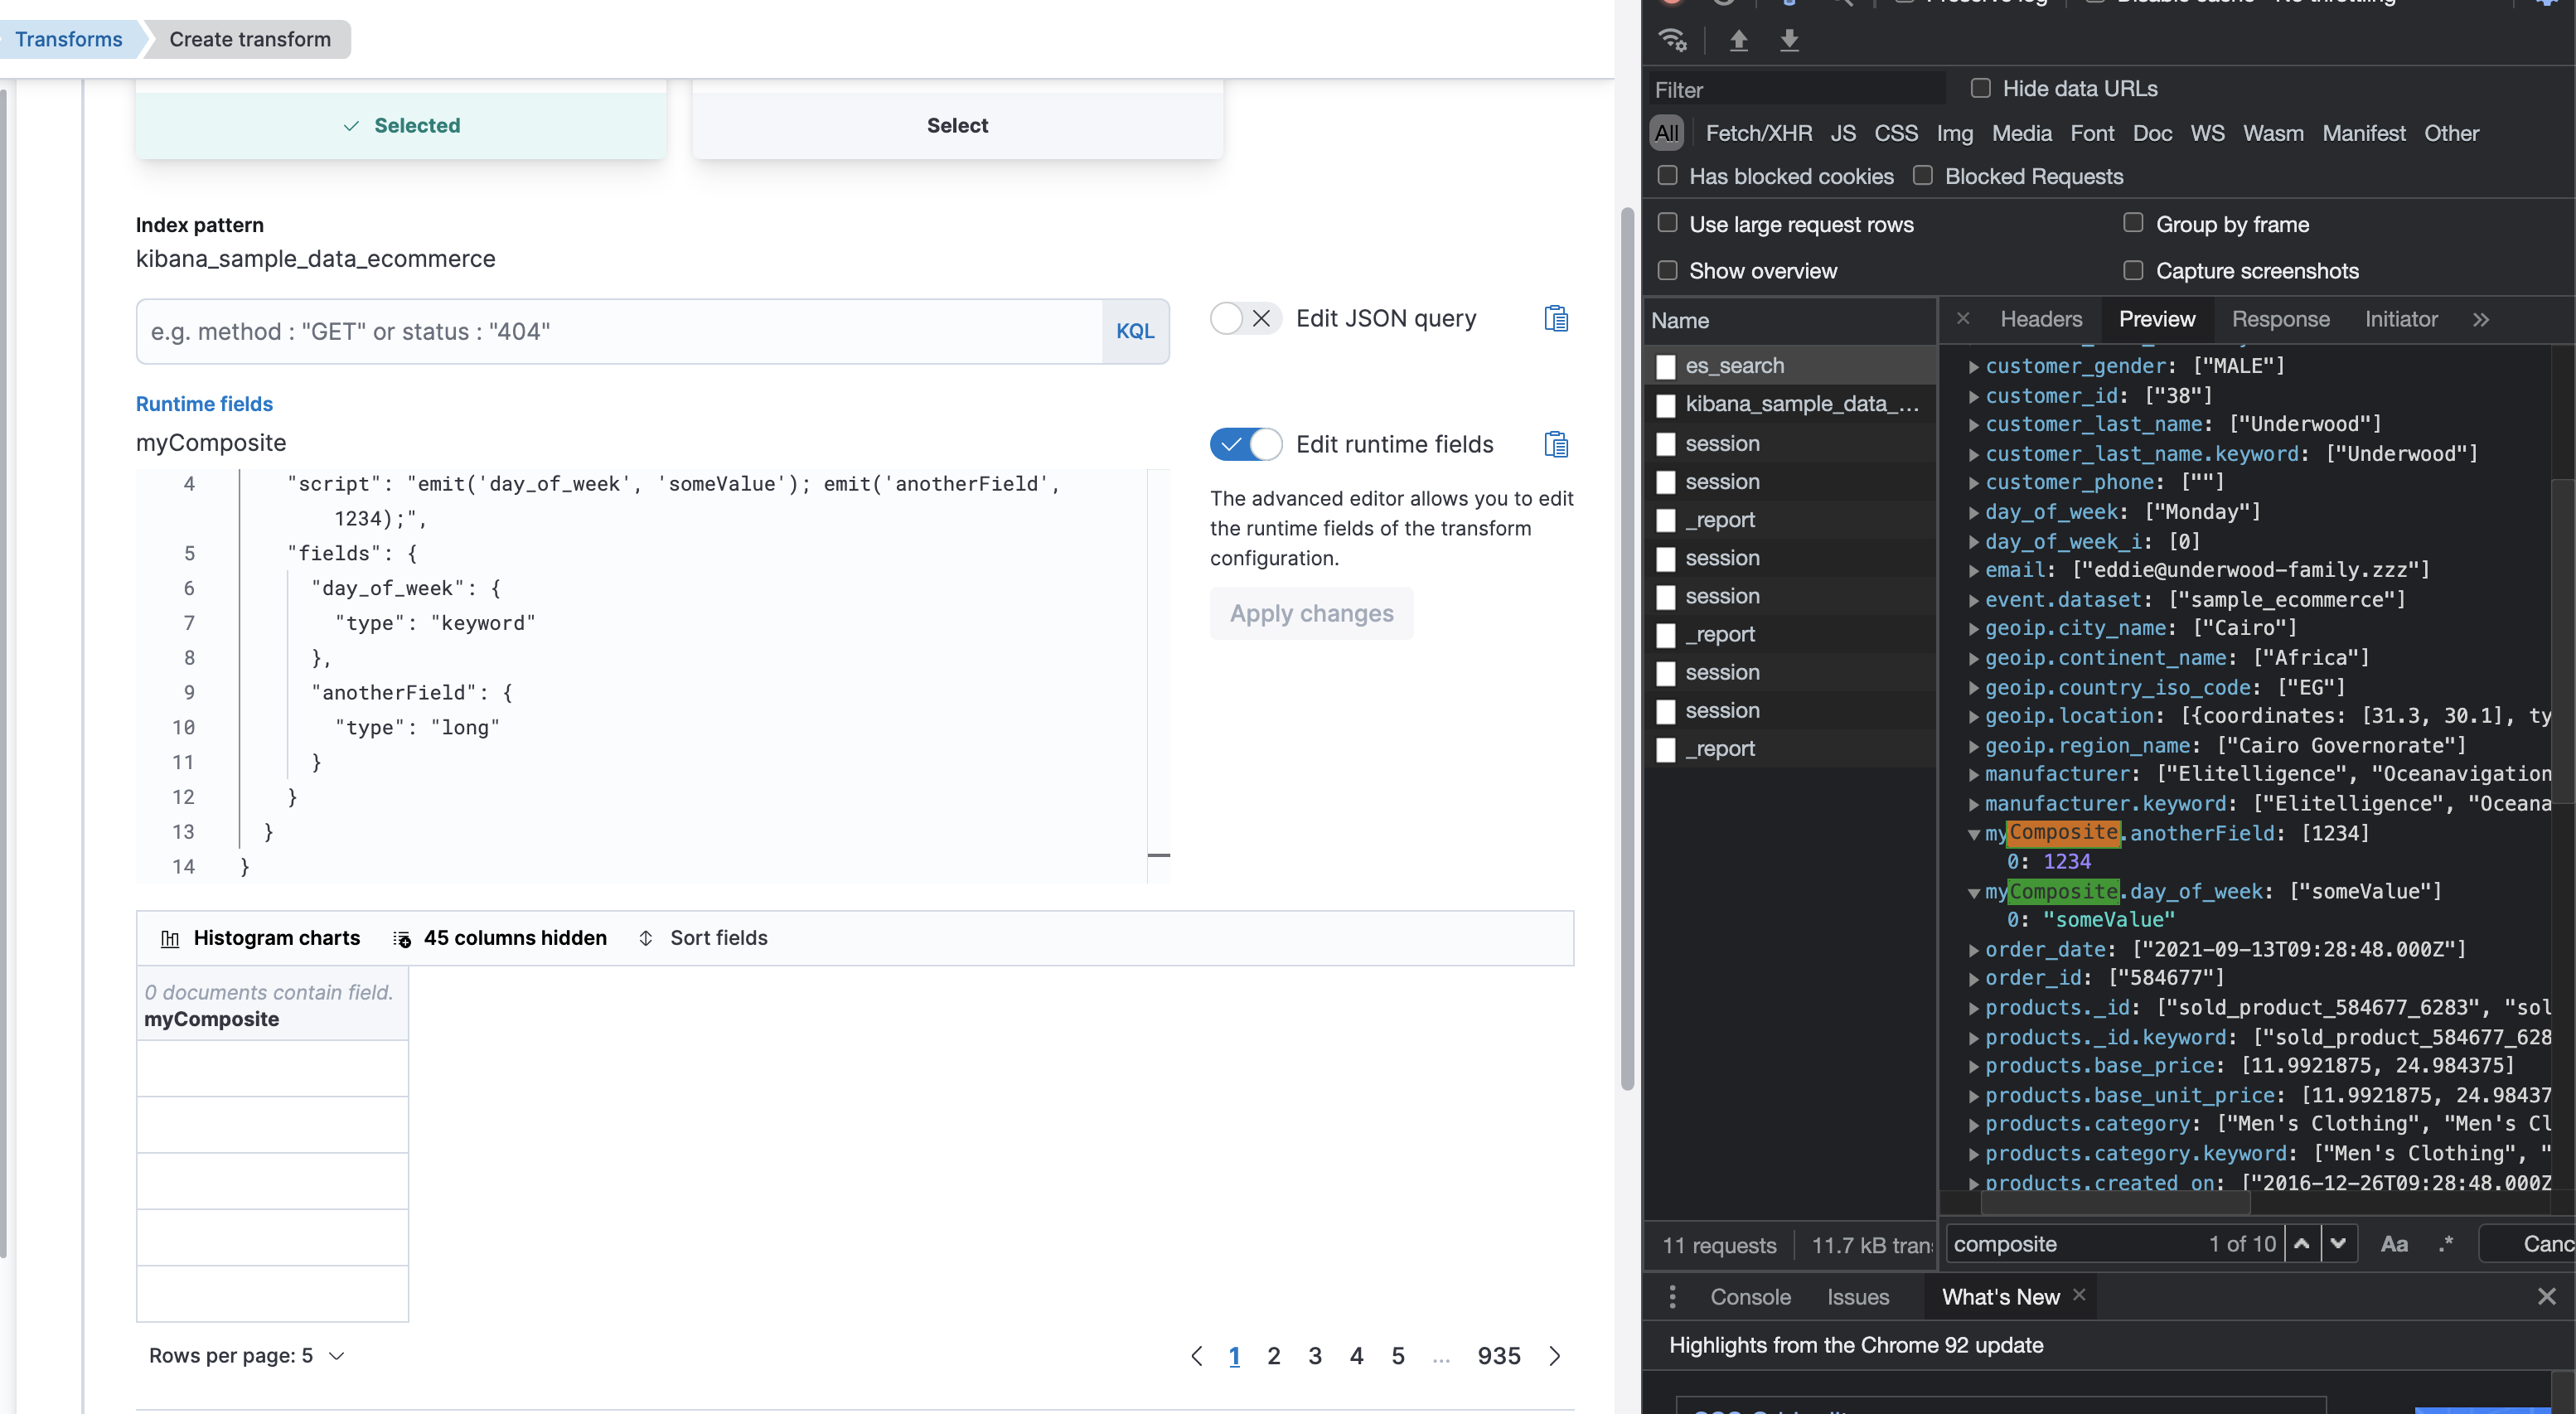Enable Match Case in the composite search
Image resolution: width=2576 pixels, height=1414 pixels.
2394,1243
